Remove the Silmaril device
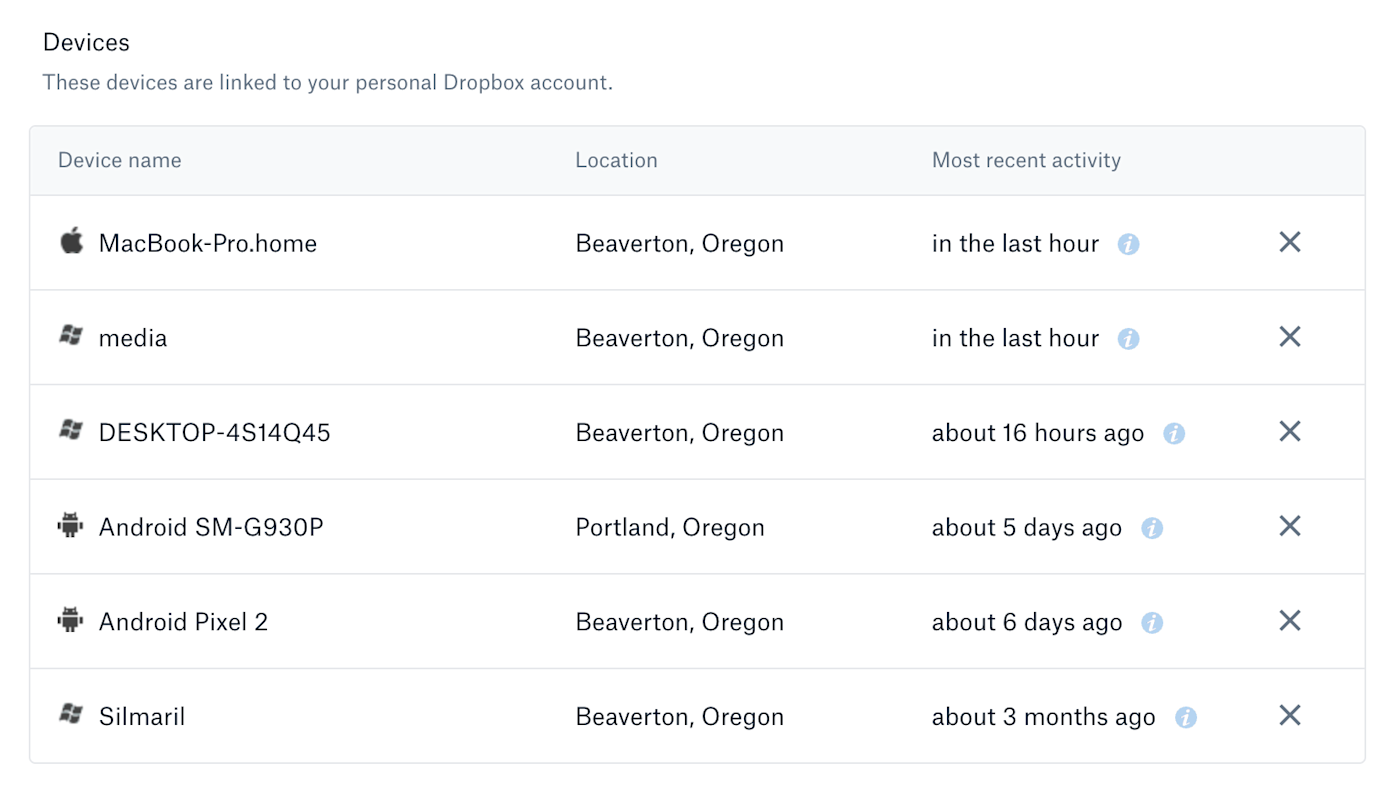 point(1290,715)
